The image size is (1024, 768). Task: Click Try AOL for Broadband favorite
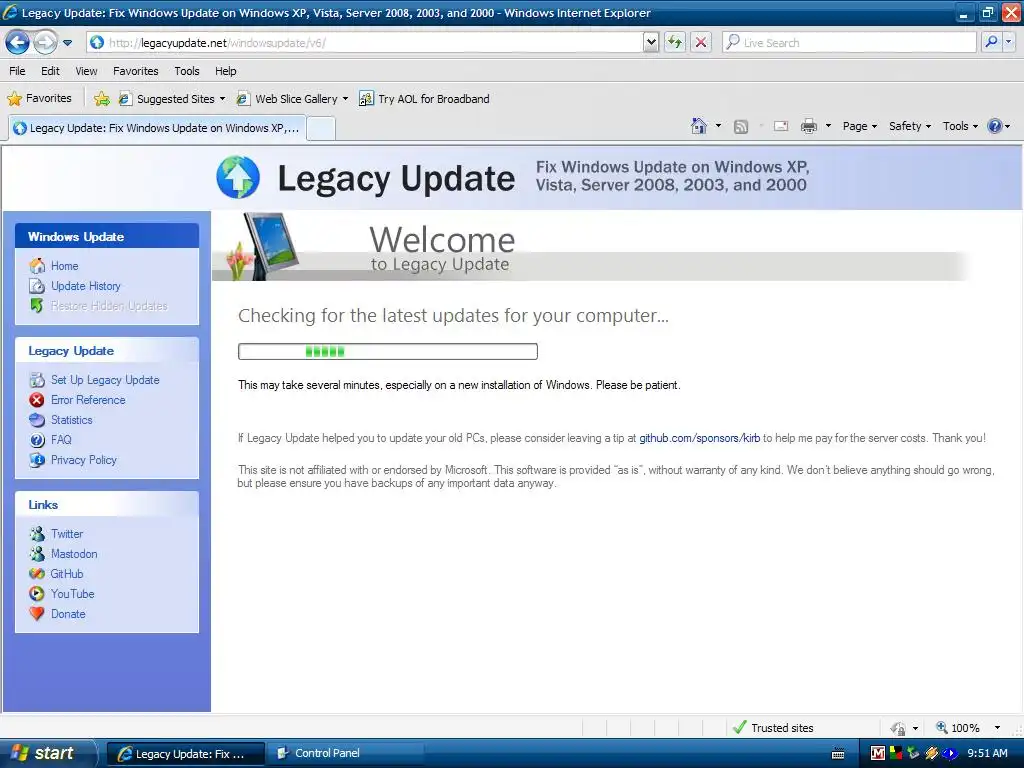tap(424, 99)
